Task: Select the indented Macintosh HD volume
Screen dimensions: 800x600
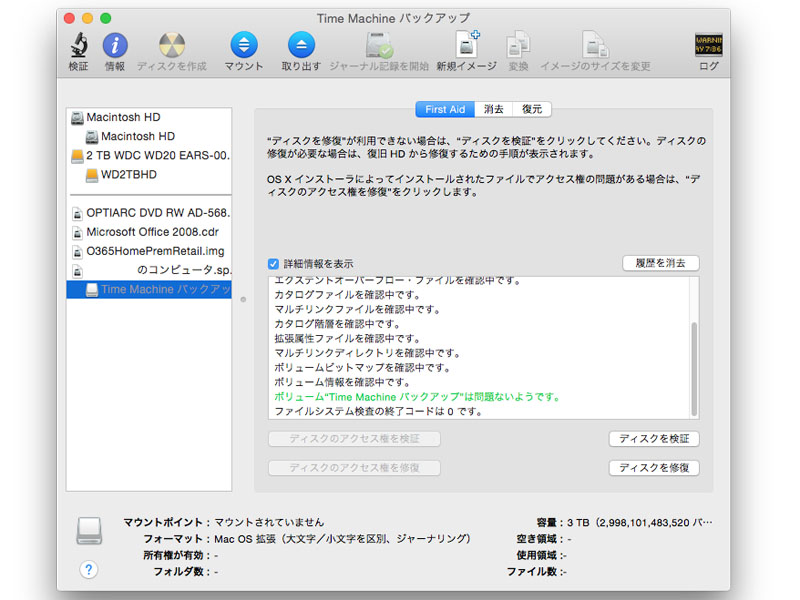Action: tap(149, 136)
